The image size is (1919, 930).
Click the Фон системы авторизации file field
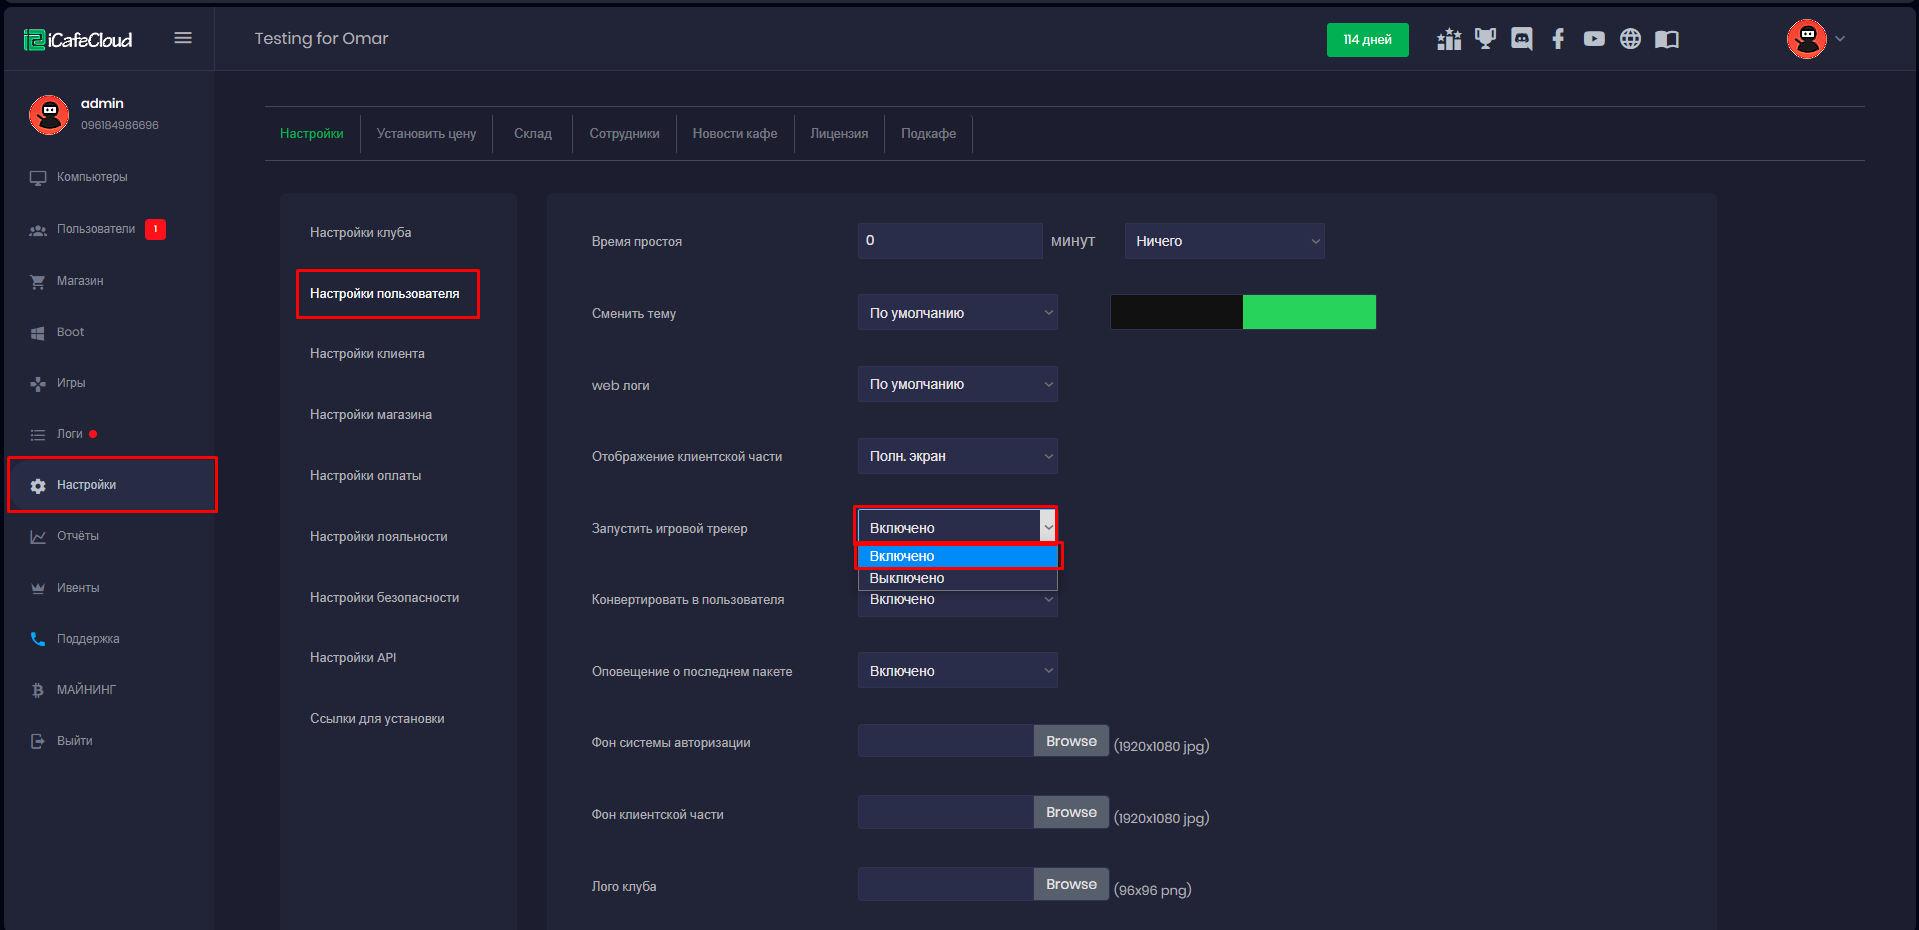(946, 741)
